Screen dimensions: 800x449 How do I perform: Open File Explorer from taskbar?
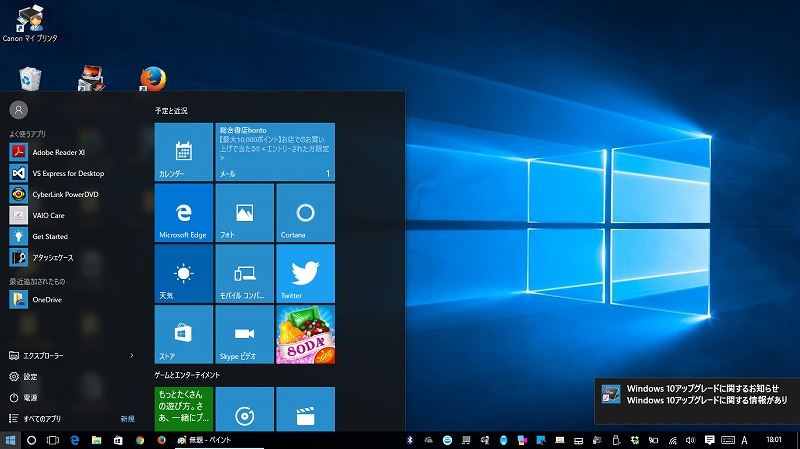[96, 440]
